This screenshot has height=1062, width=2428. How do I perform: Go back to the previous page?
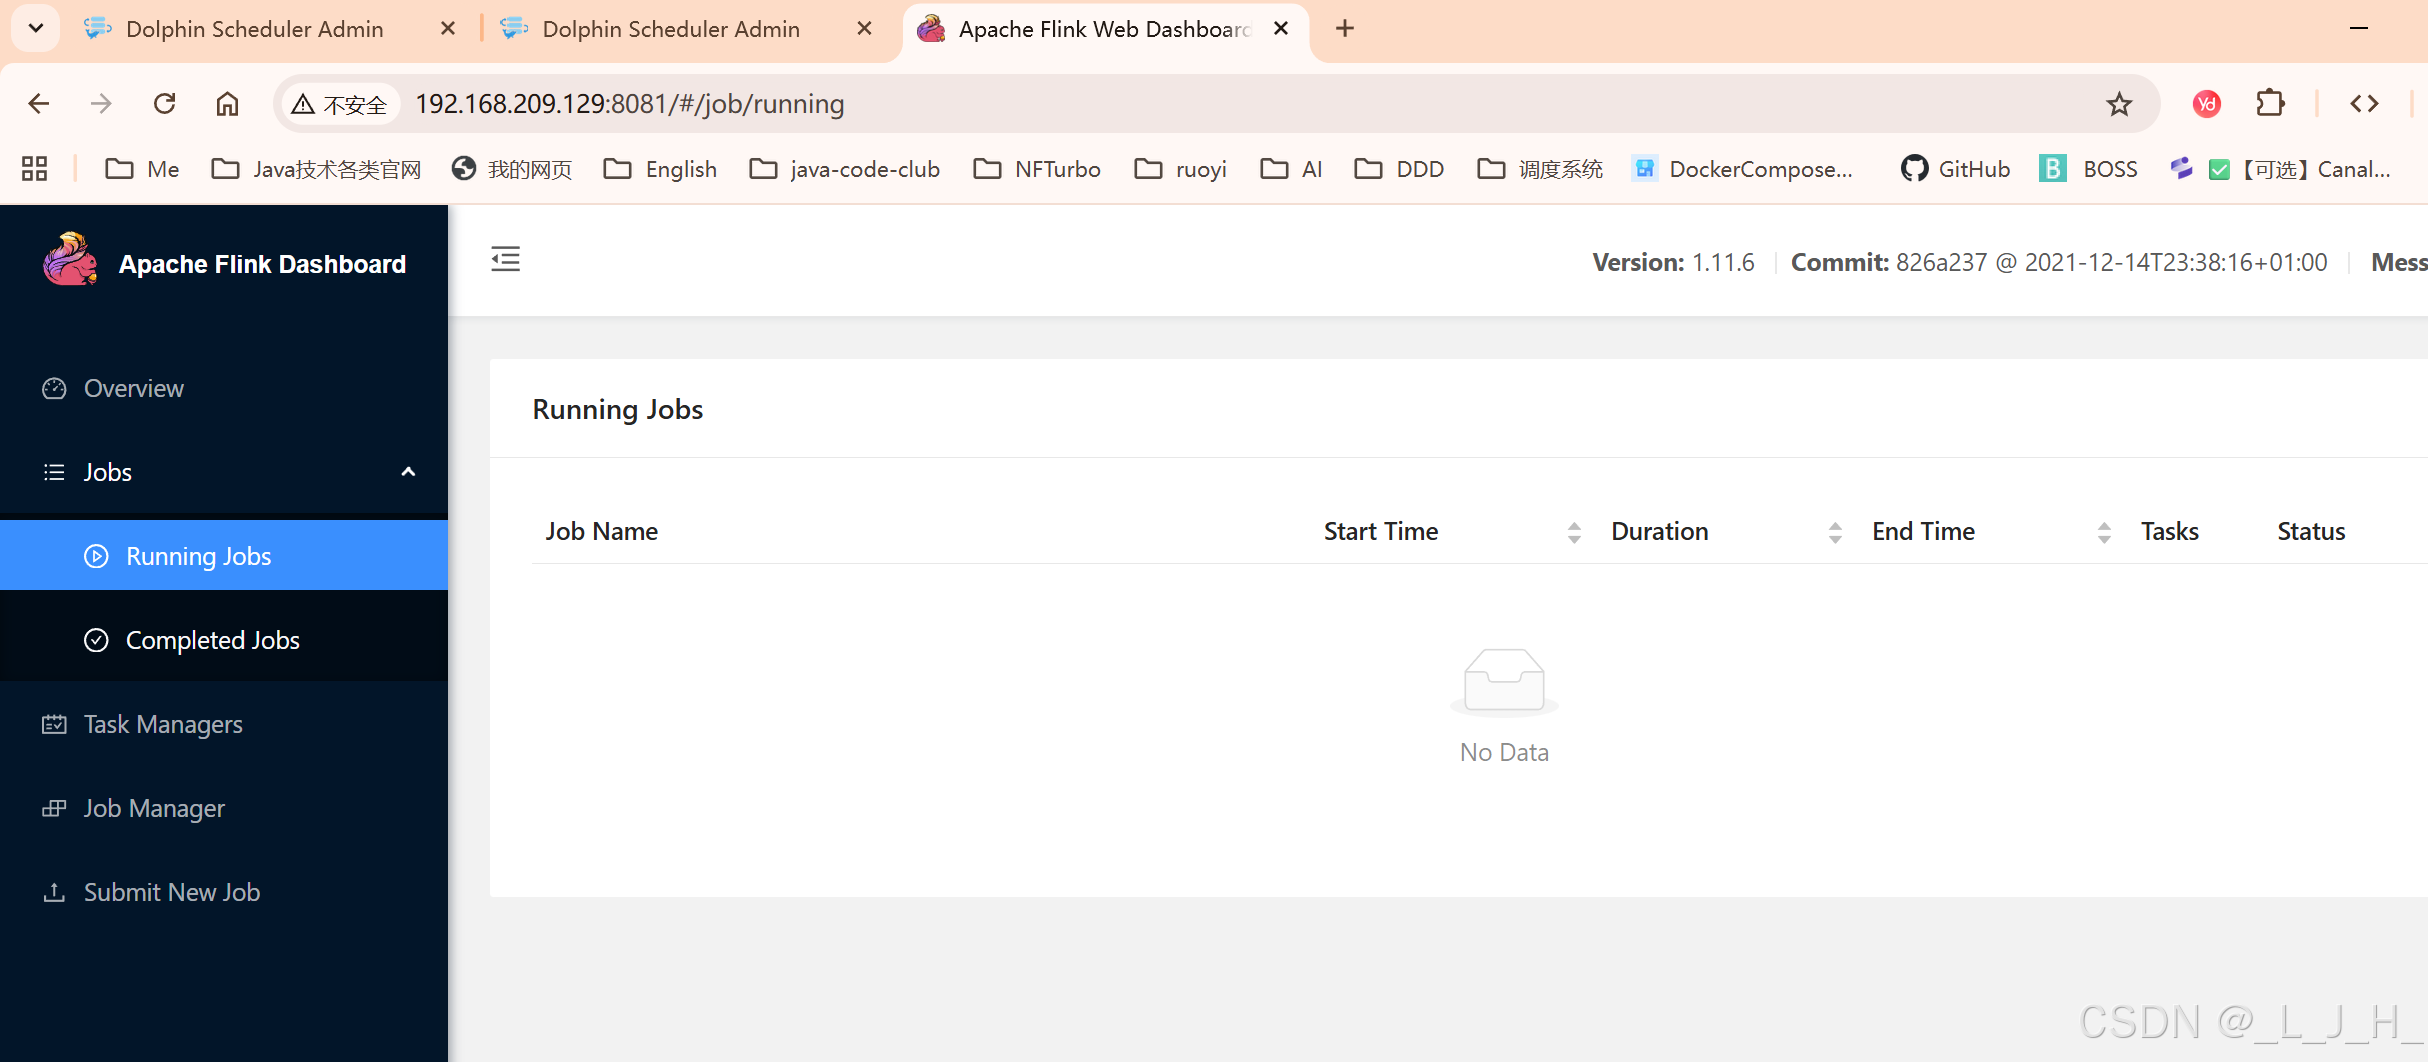coord(39,104)
